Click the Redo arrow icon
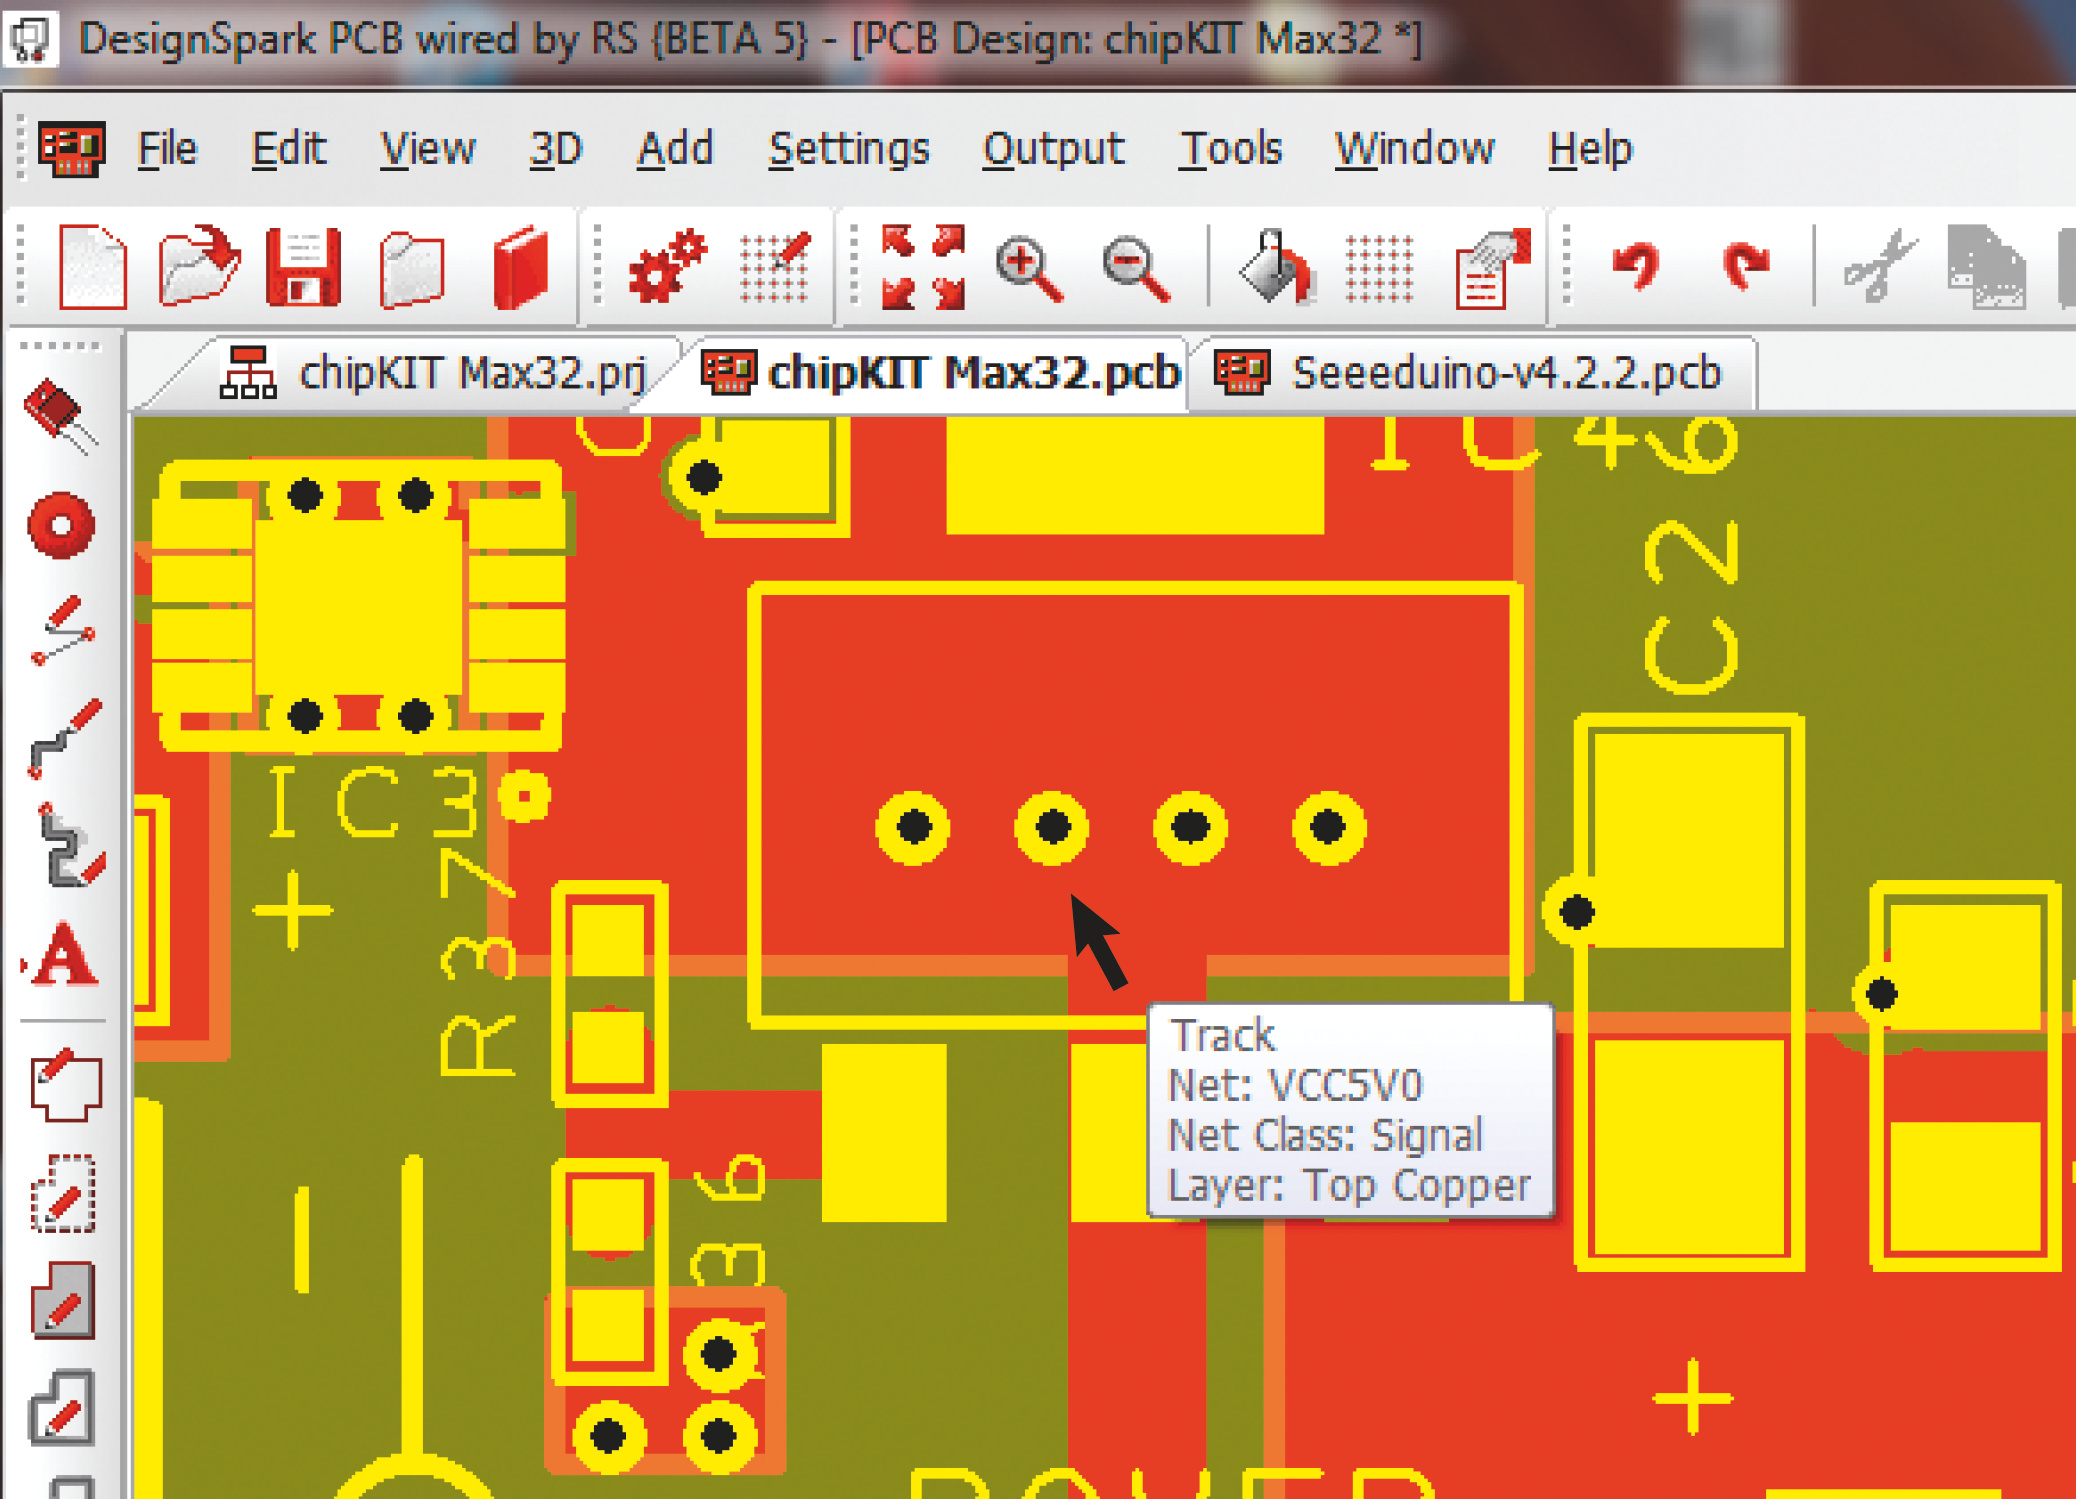Screen dimensions: 2076x1499 click(1745, 265)
